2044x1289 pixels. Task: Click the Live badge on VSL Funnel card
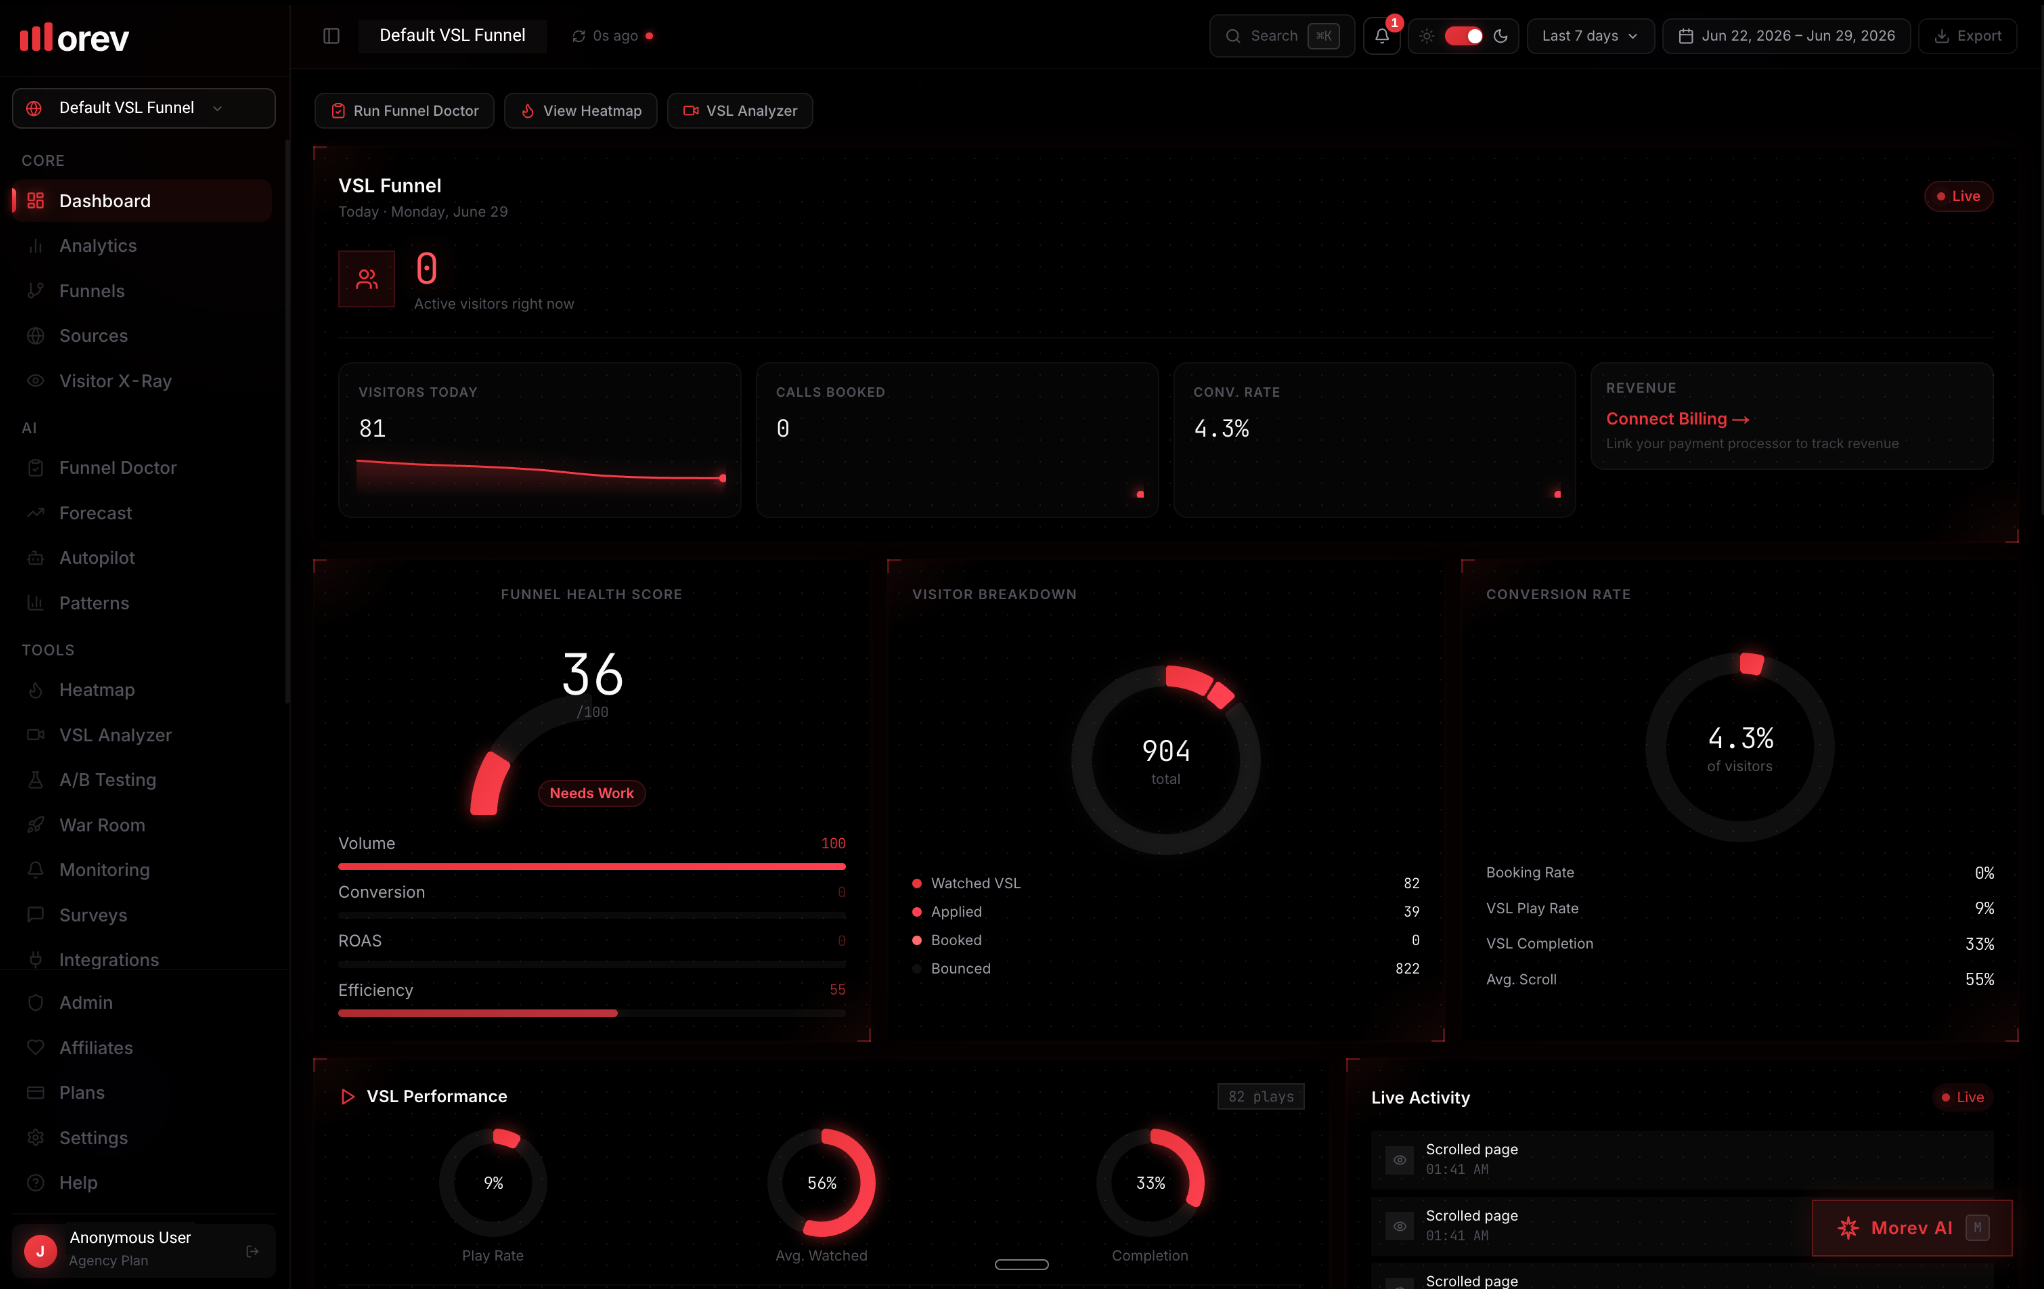click(1958, 196)
